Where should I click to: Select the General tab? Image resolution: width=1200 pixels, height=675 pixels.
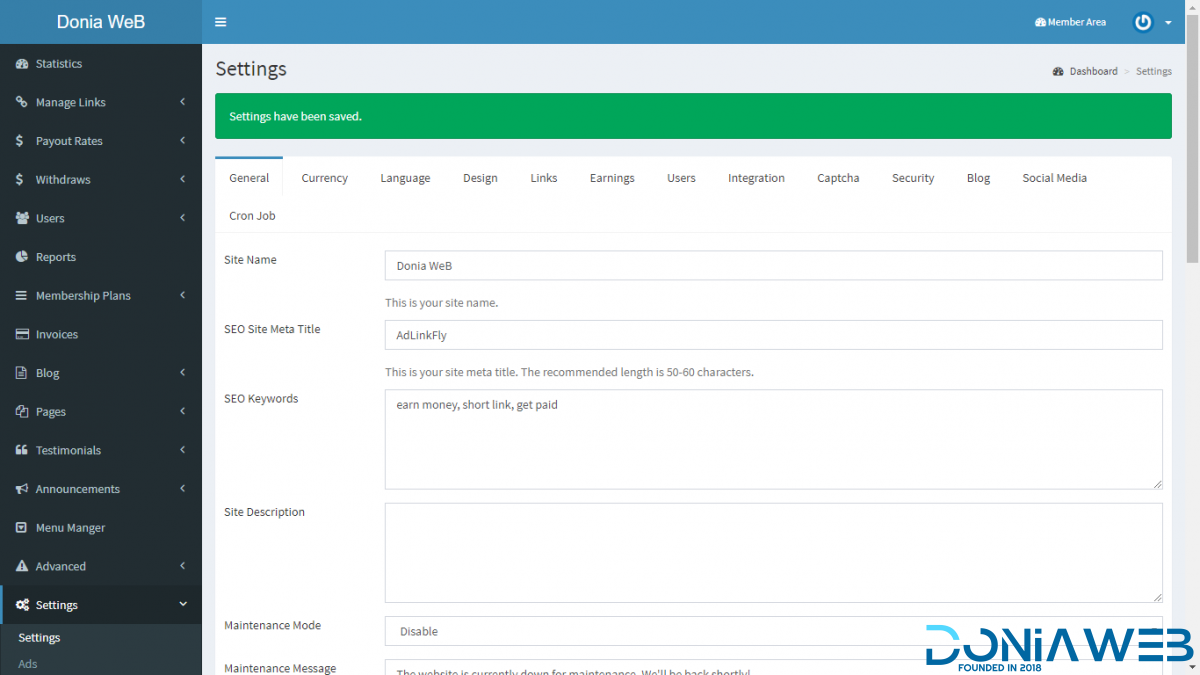(249, 178)
